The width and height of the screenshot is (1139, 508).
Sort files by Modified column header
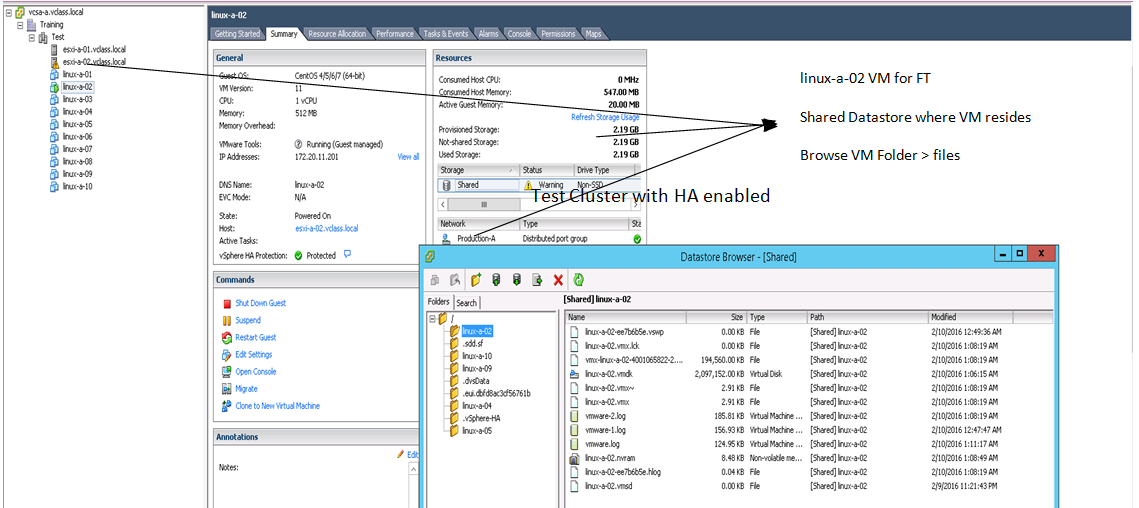[x=970, y=317]
